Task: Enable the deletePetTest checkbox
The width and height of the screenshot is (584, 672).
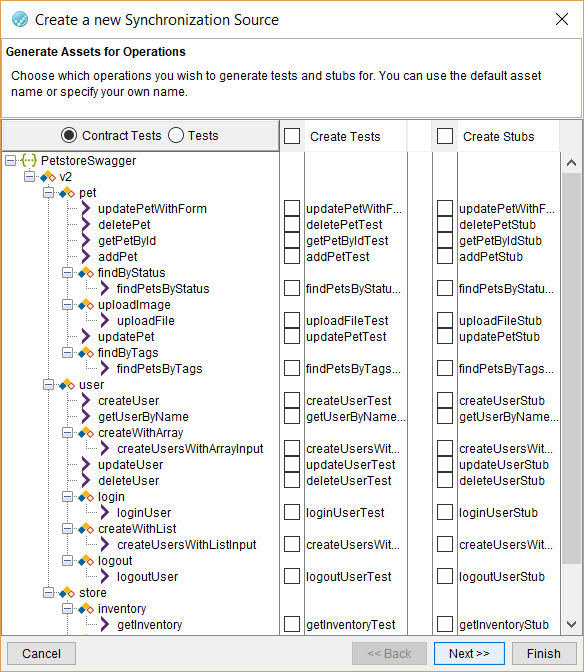Action: (292, 225)
